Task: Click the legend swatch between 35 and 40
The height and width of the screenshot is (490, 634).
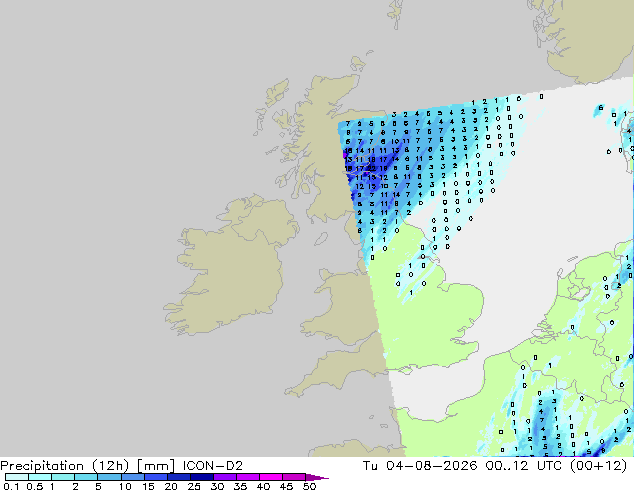Action: click(247, 477)
